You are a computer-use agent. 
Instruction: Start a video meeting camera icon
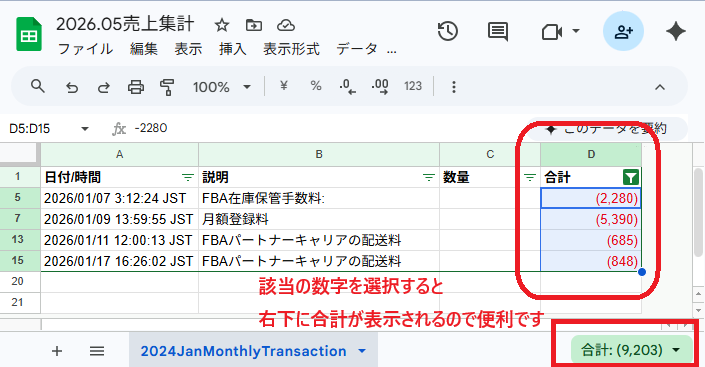point(552,32)
